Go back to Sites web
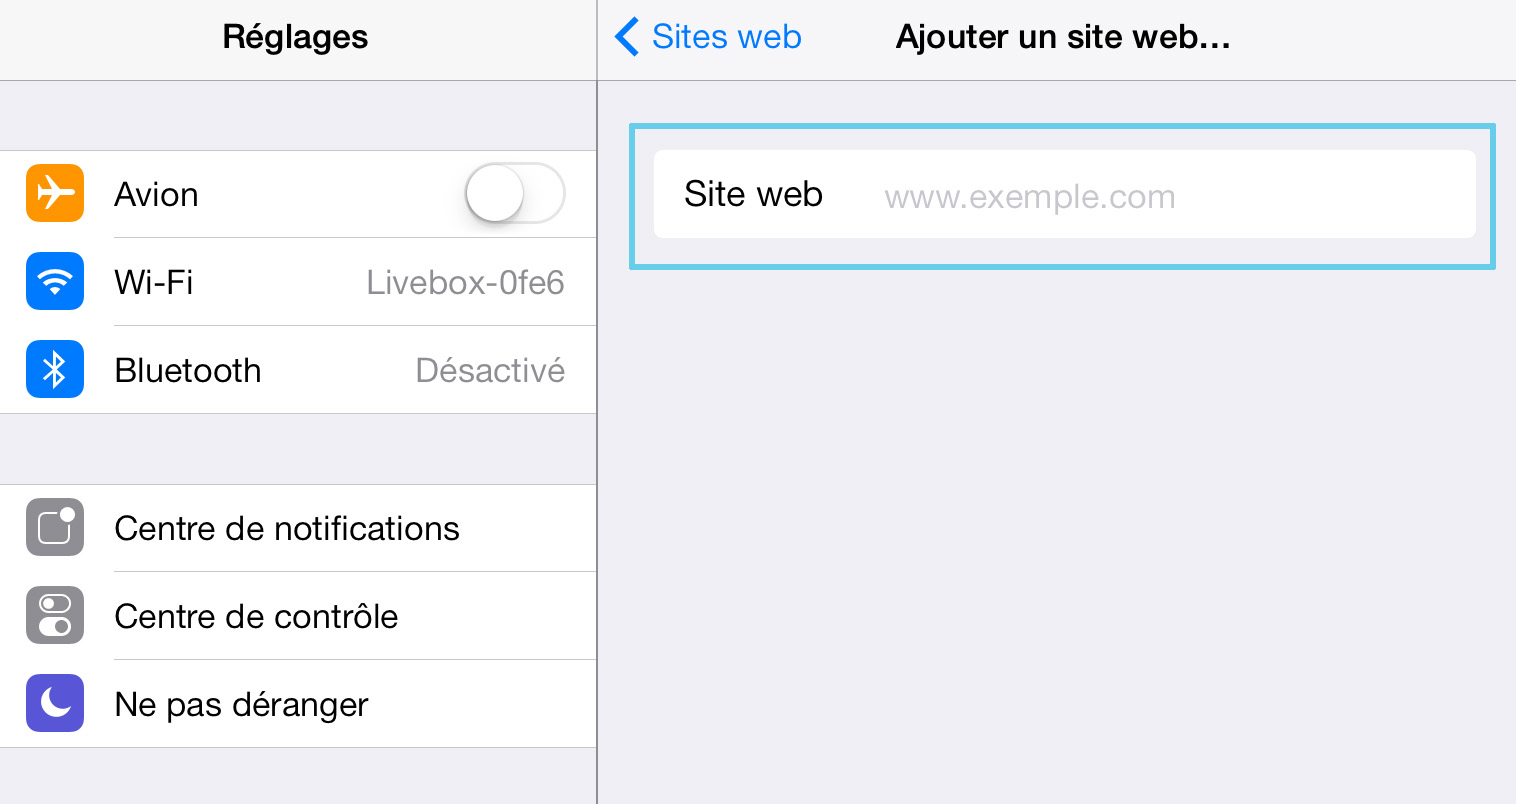Screen dimensions: 1516x804 708,37
